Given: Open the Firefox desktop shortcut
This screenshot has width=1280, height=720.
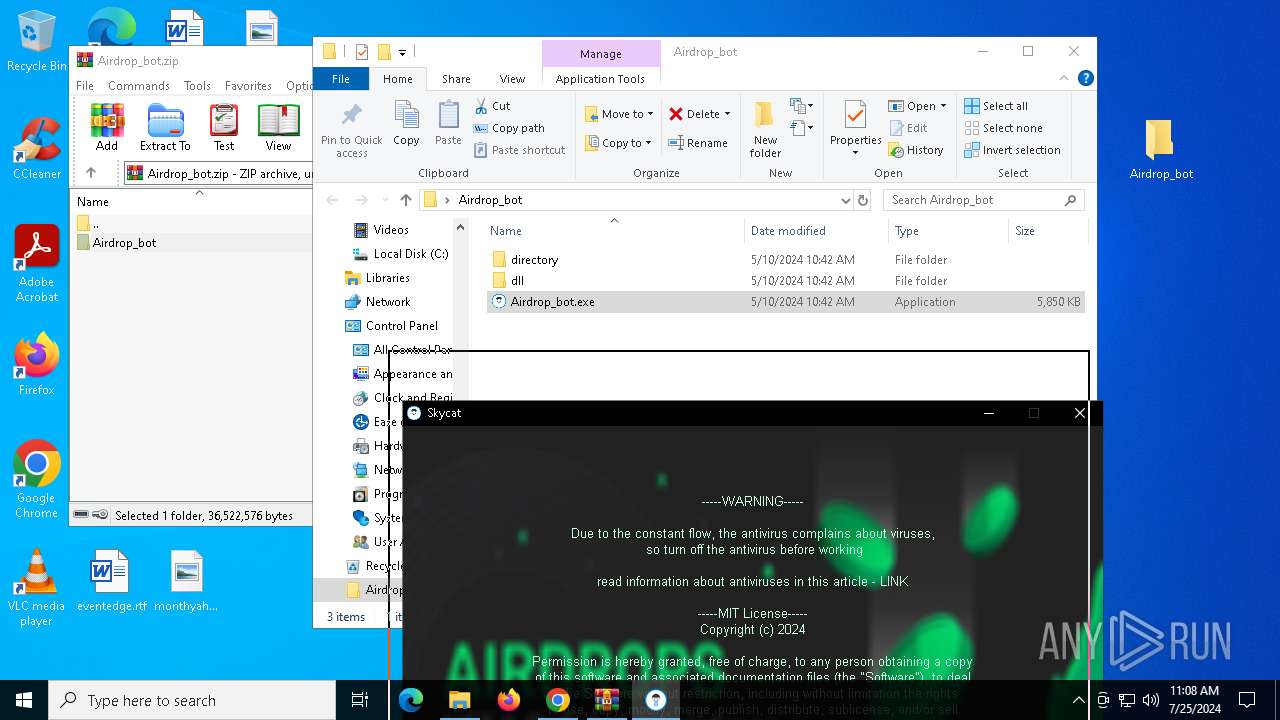Looking at the screenshot, I should coord(36,364).
